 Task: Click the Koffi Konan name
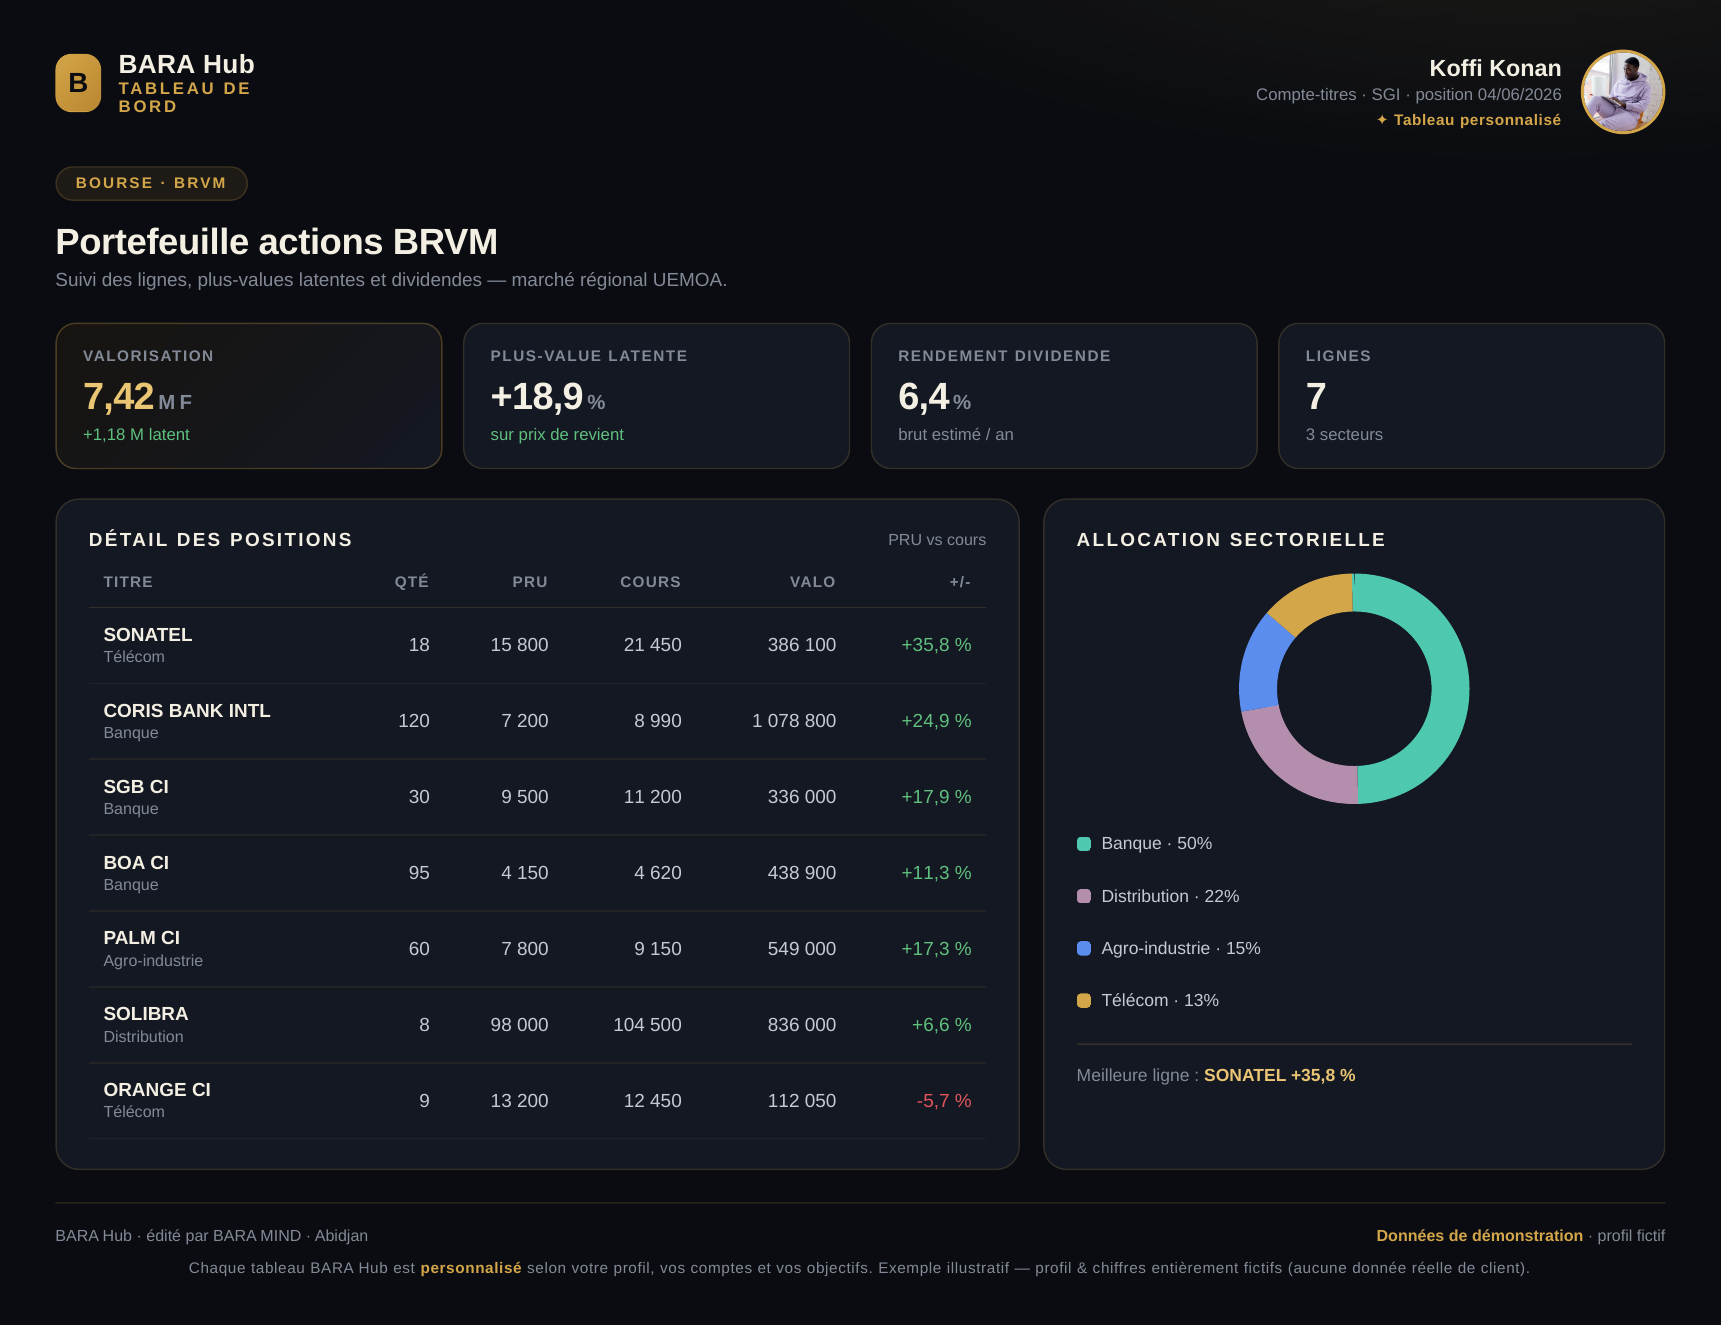[x=1495, y=68]
